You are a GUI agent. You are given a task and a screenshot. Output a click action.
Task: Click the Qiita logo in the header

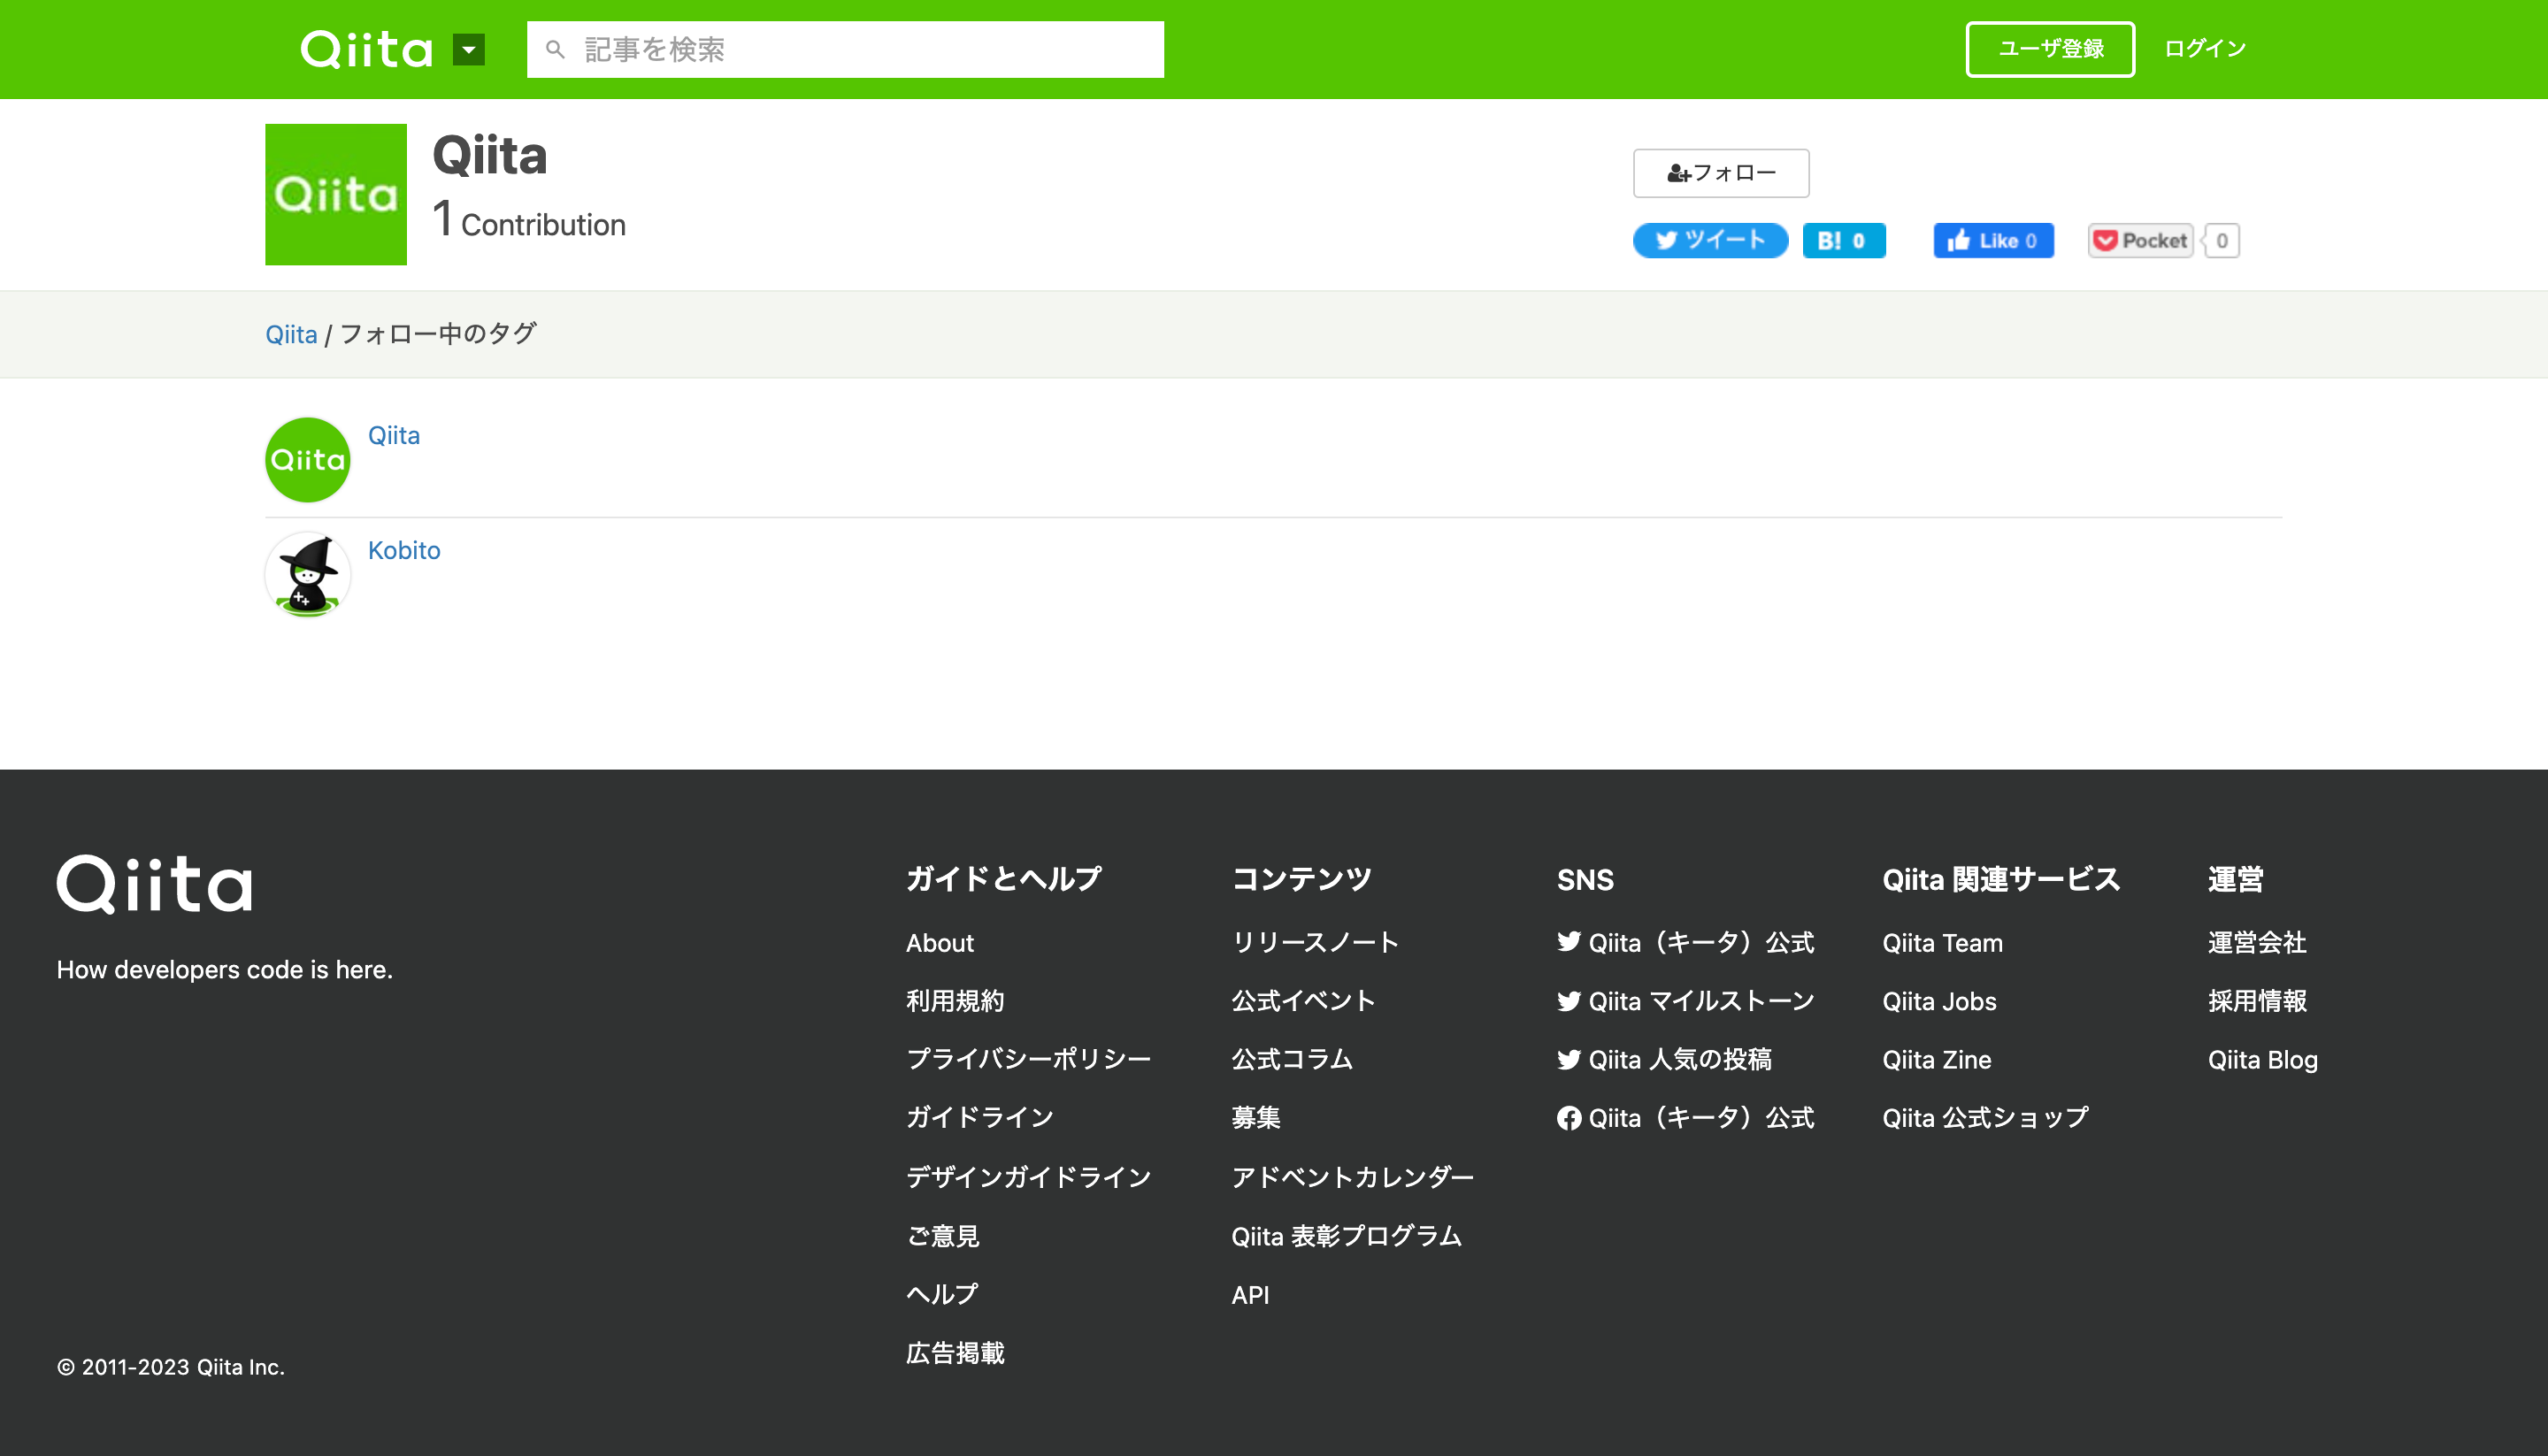click(366, 49)
